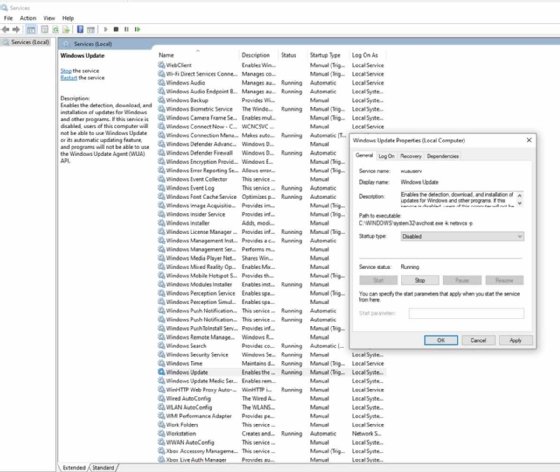
Task: Select the General tab in properties dialog
Action: [x=364, y=155]
